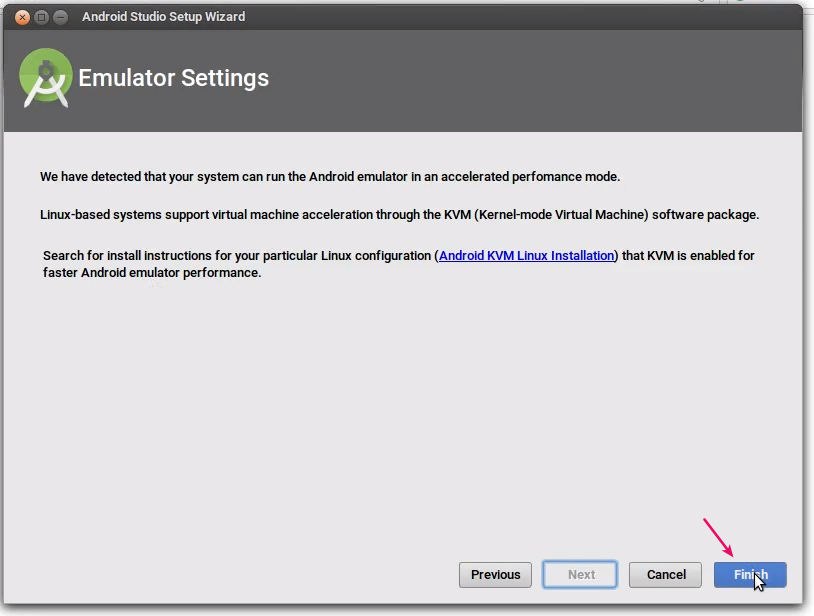Click the minimize window button
The image size is (814, 616).
(60, 16)
